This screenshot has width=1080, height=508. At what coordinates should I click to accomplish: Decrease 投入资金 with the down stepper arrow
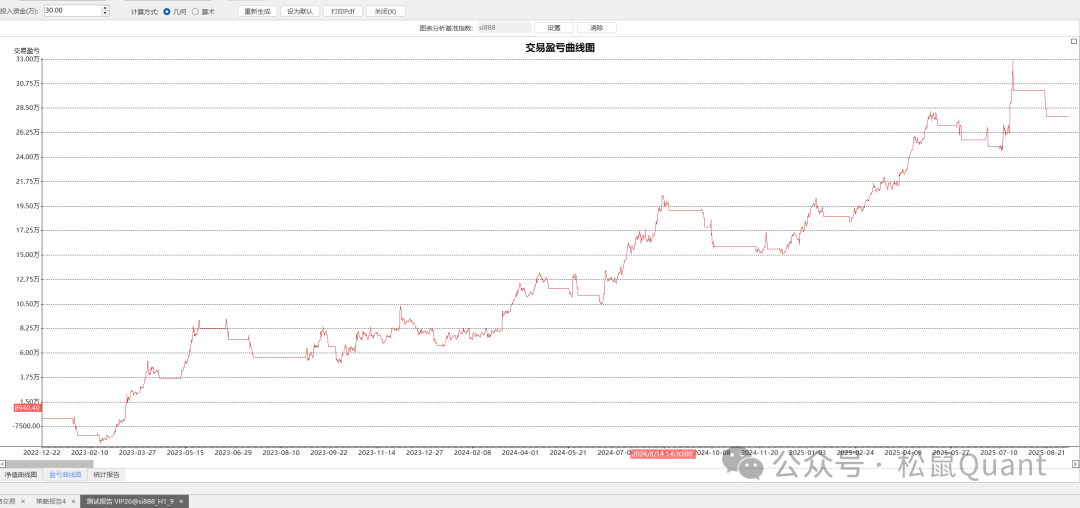(105, 13)
